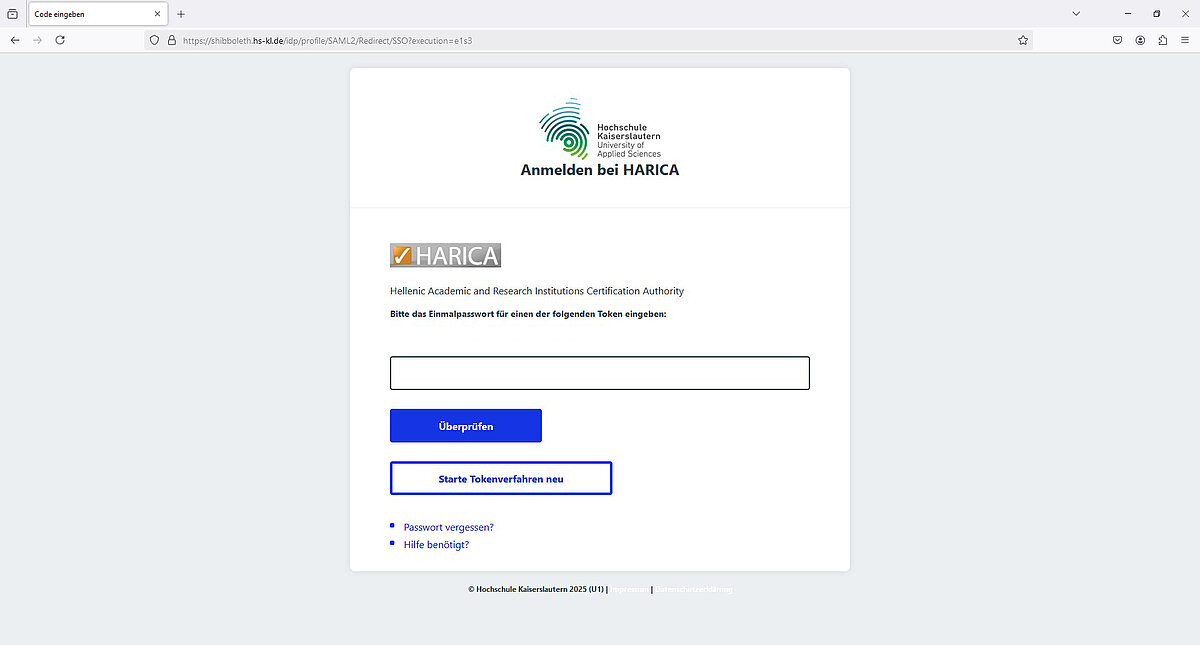Open the "Passwort vergessen?" link
Screen dimensions: 1200x645
pos(449,527)
